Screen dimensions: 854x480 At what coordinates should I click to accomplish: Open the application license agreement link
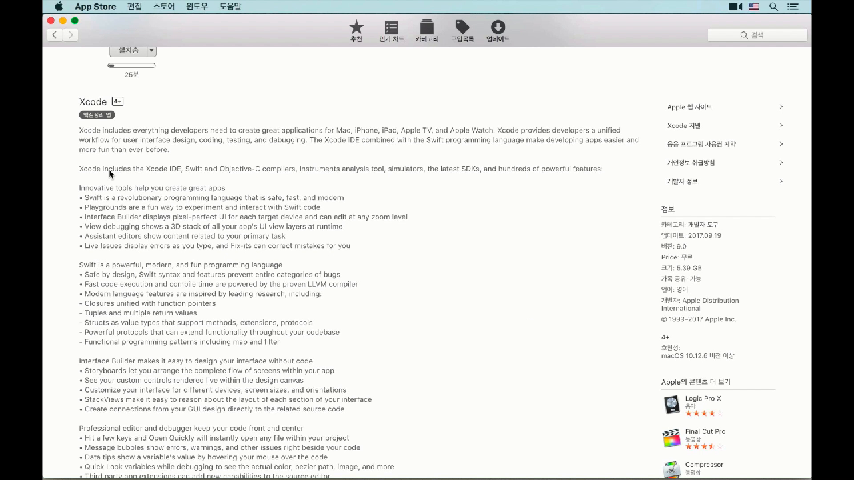tap(724, 144)
